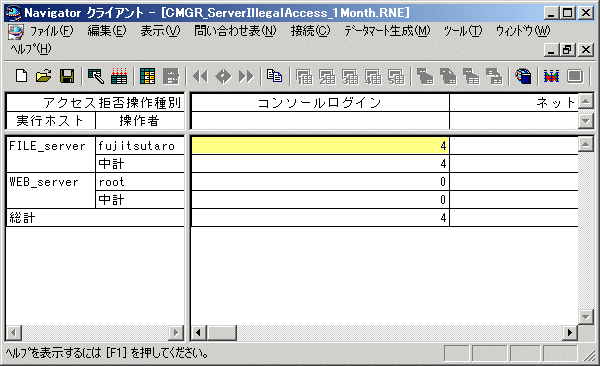The width and height of the screenshot is (600, 366).
Task: Click the second greyed drill hierarchy icon
Action: 448,76
